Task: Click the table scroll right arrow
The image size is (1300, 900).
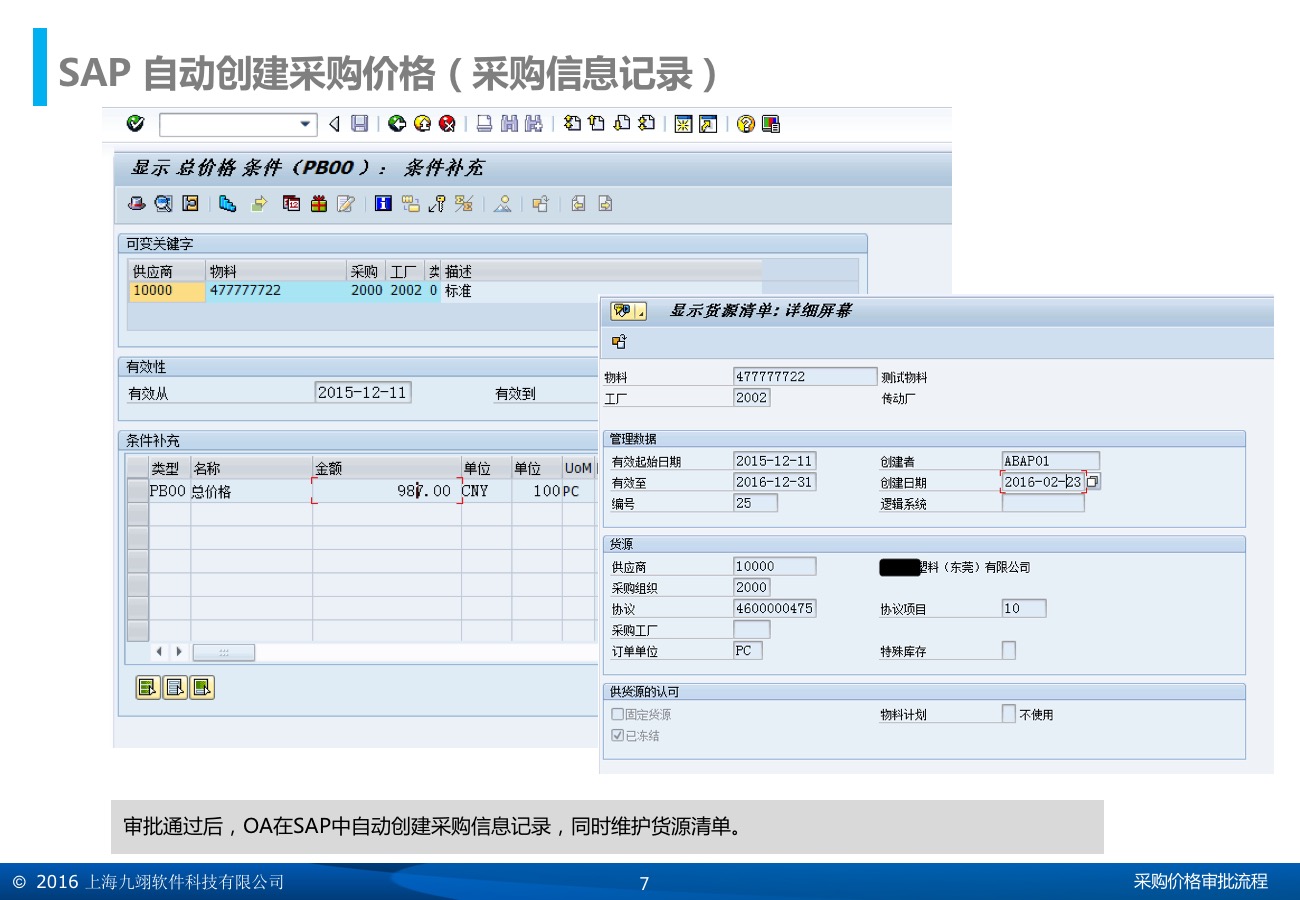Action: [x=179, y=652]
